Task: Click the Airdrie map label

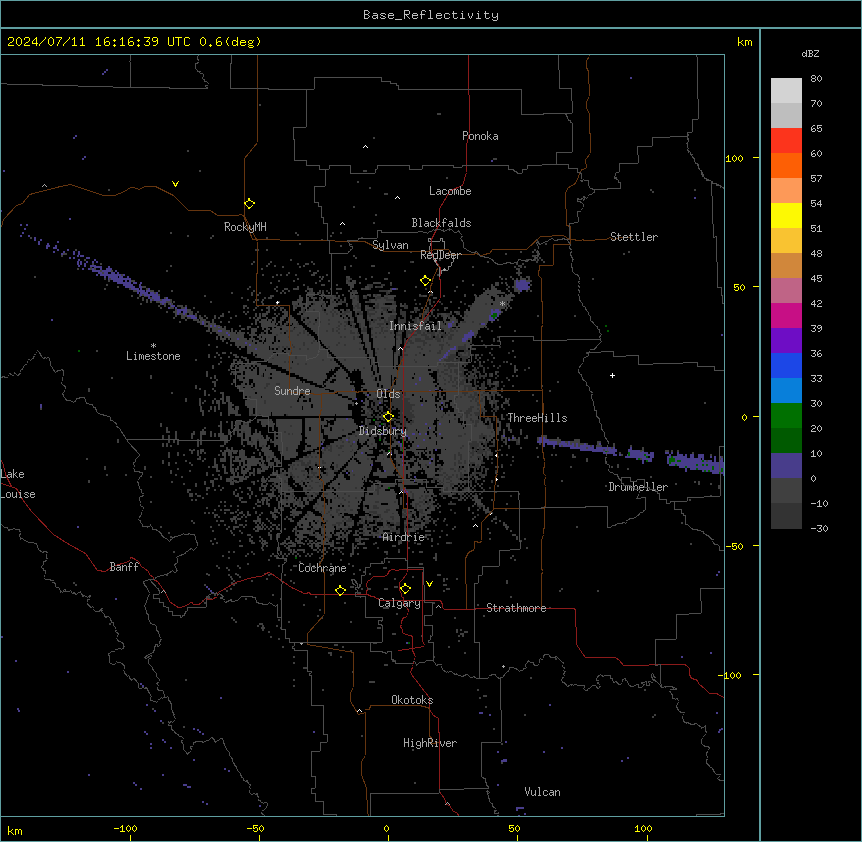Action: point(404,537)
